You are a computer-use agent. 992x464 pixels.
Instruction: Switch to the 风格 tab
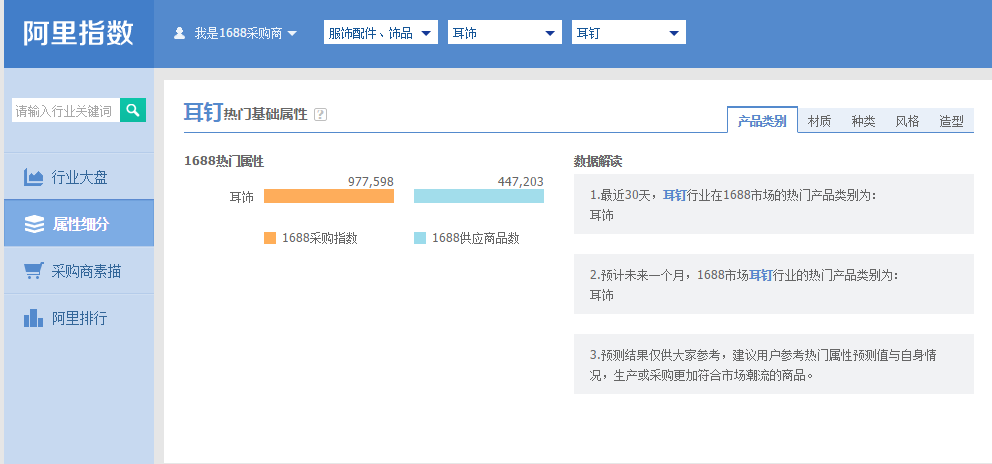[x=907, y=121]
